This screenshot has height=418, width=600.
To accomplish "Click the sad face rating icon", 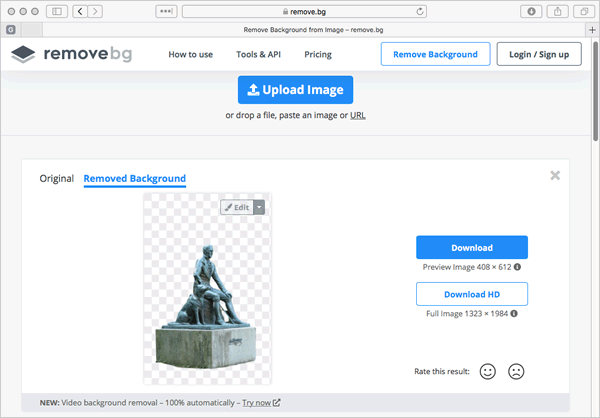I will 516,371.
